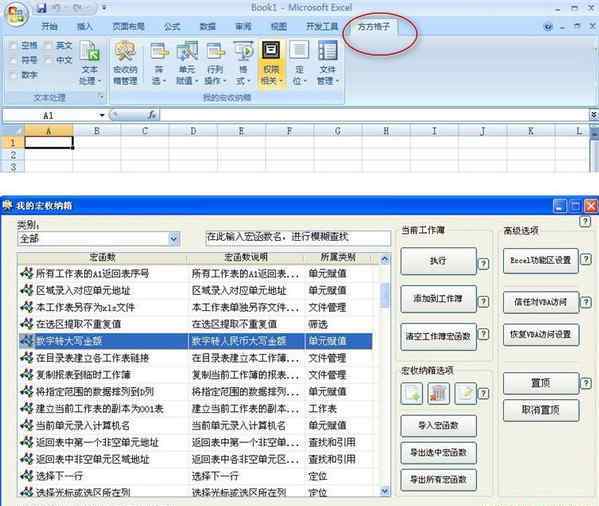Open the 定位 dropdown in ribbon

click(x=299, y=64)
